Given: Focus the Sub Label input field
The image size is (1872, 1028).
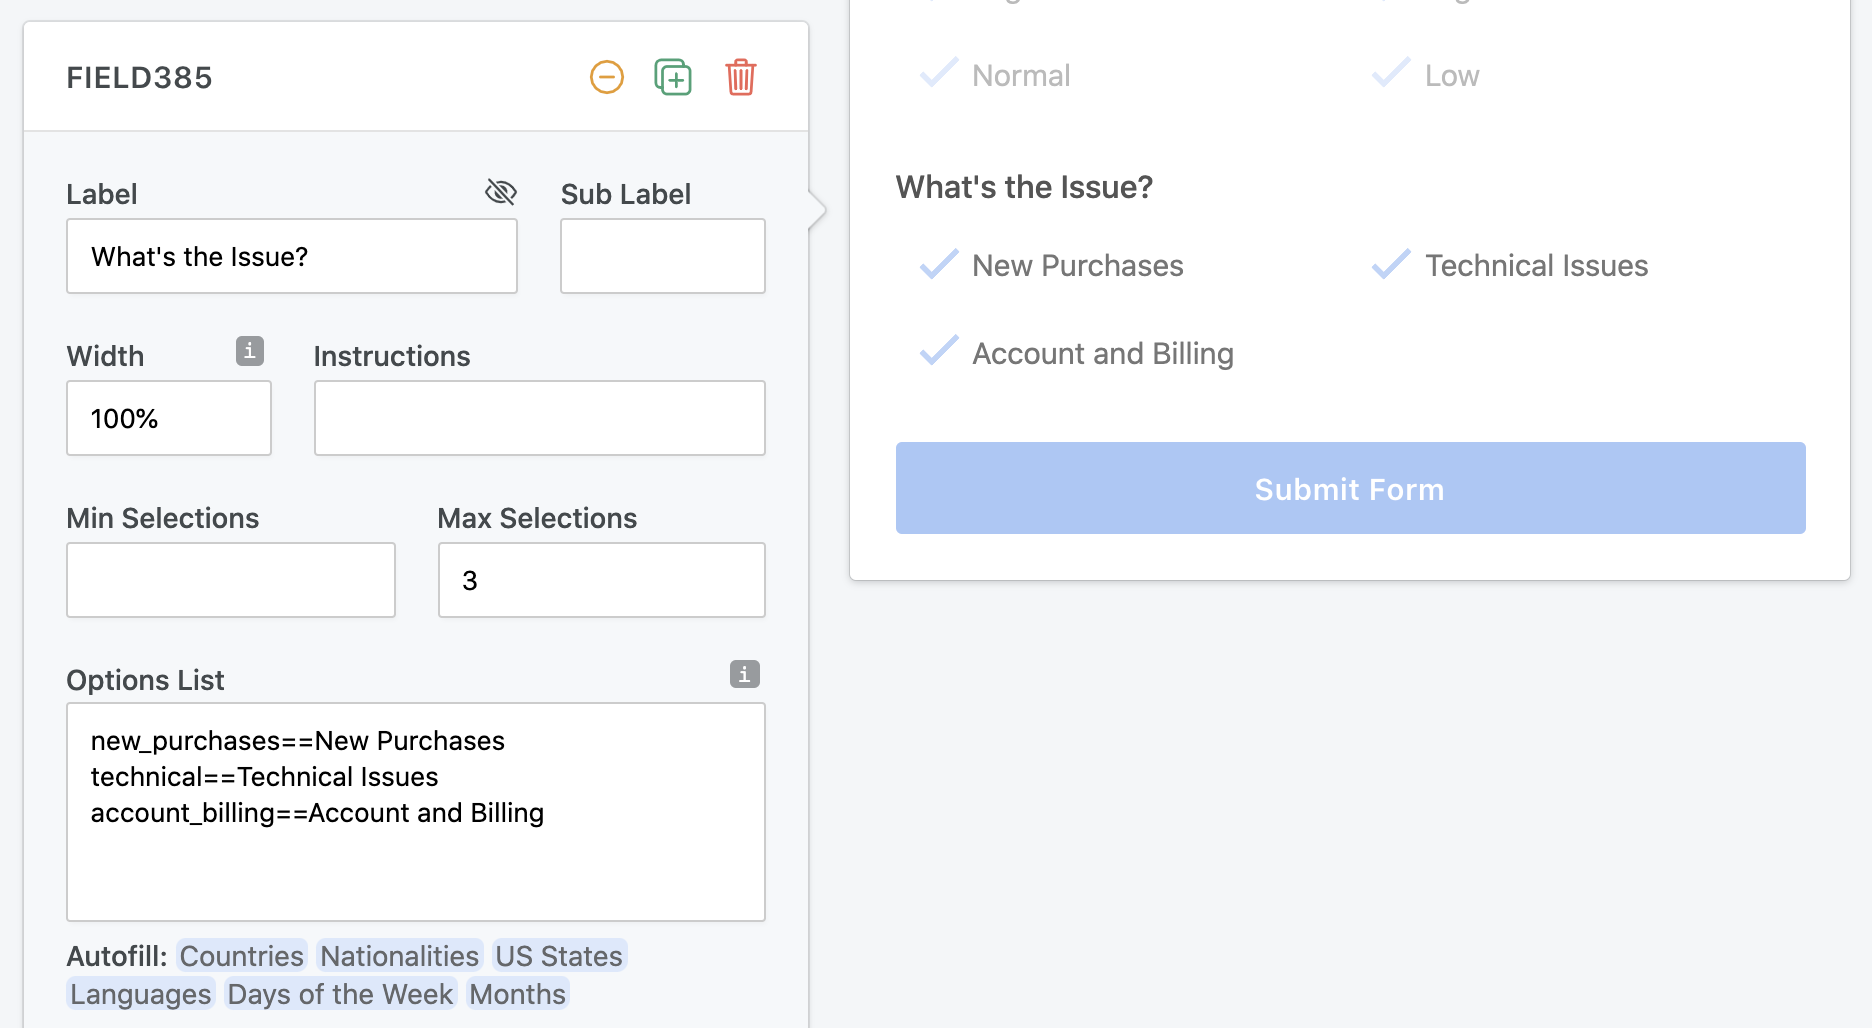Looking at the screenshot, I should click(663, 256).
